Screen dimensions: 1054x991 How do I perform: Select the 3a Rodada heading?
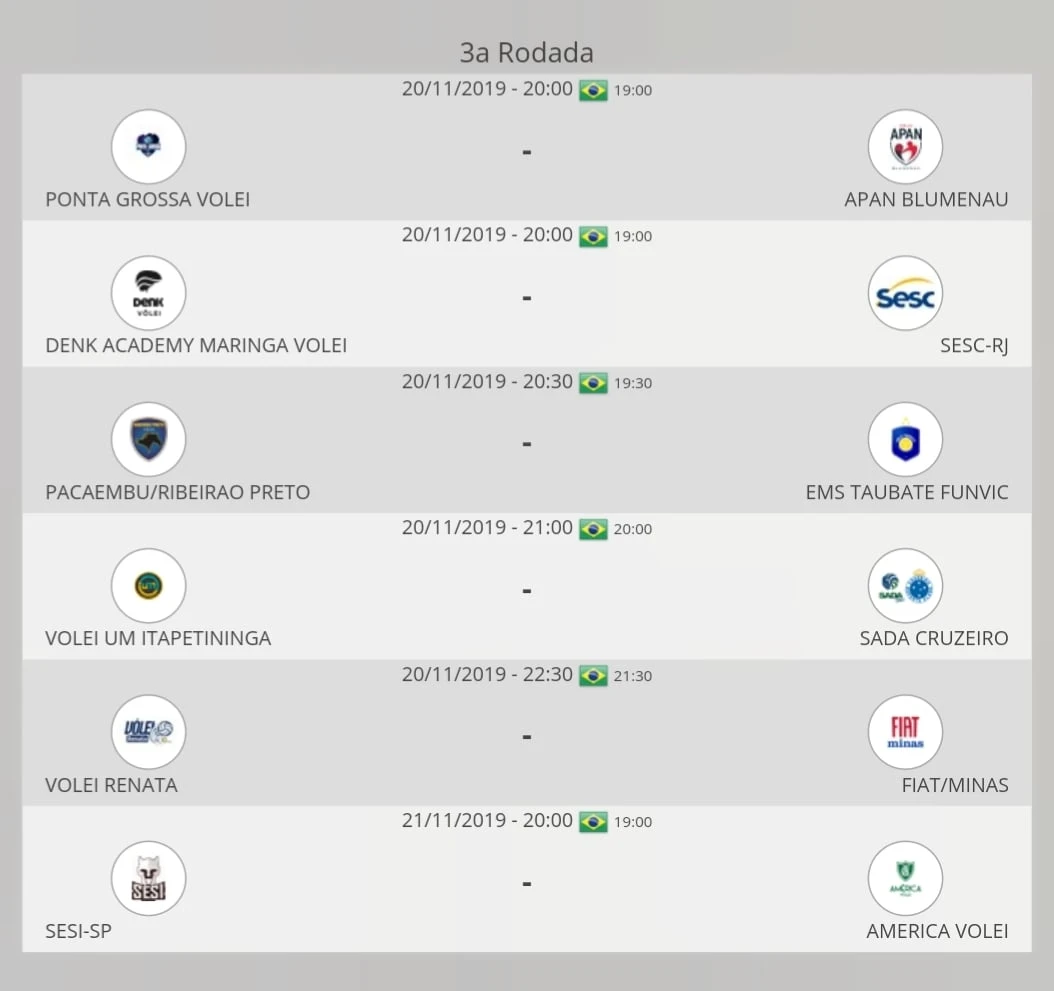click(526, 53)
